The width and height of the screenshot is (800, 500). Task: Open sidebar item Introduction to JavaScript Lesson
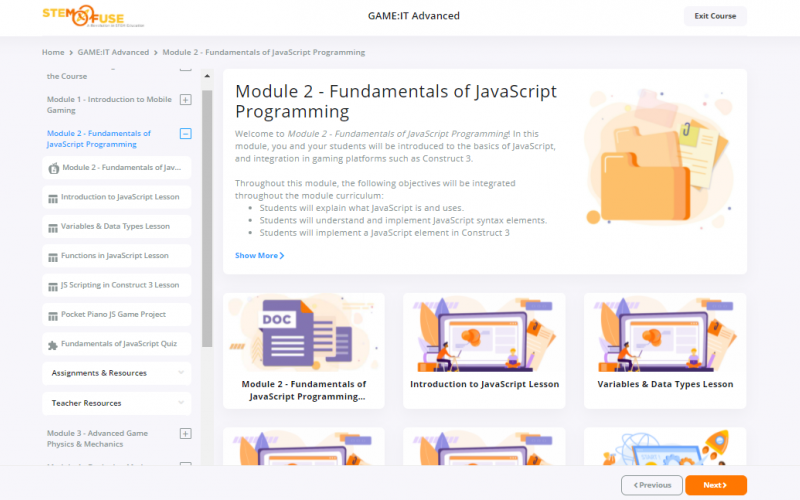[x=116, y=197]
